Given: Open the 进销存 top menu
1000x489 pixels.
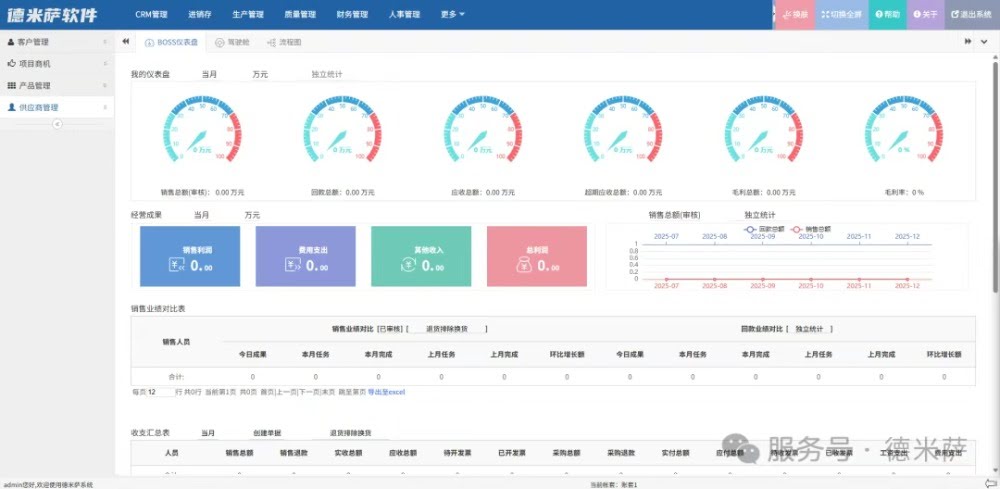Looking at the screenshot, I should click(x=200, y=15).
